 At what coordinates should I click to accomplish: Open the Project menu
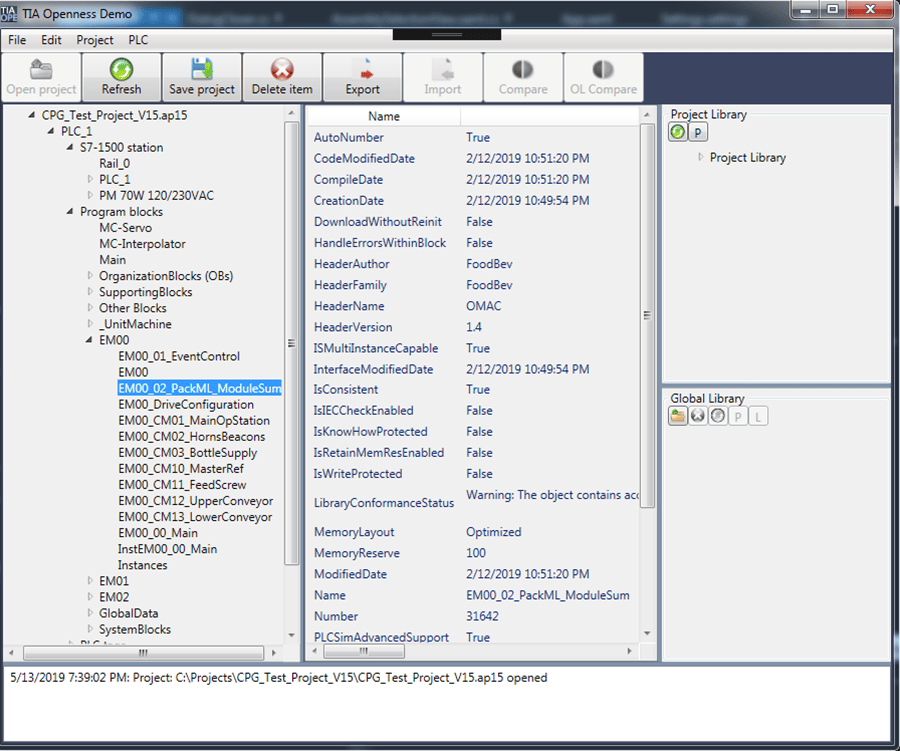(x=95, y=40)
